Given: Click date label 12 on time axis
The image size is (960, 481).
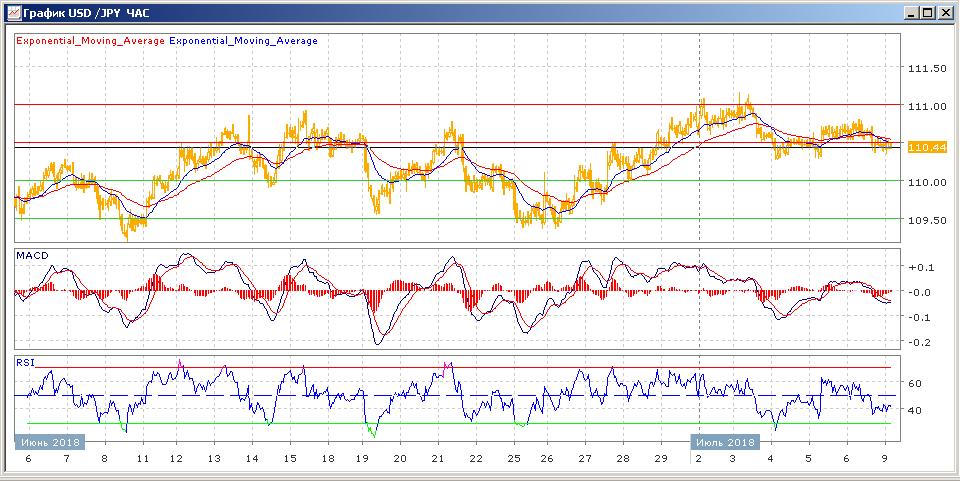Looking at the screenshot, I should pos(176,458).
